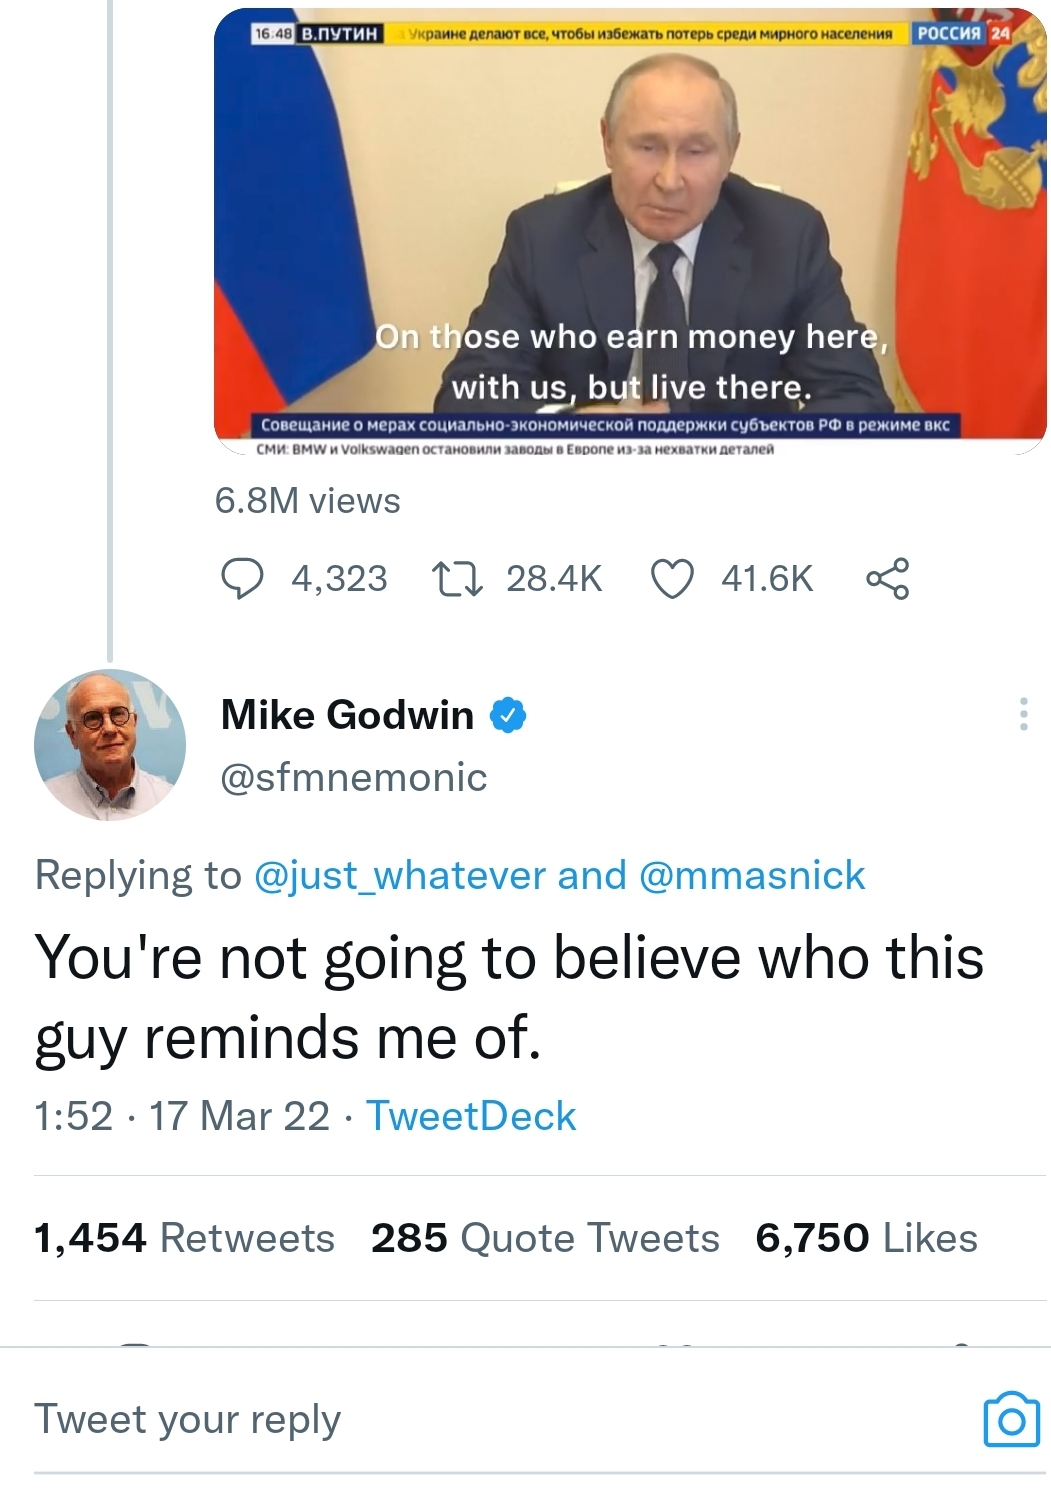View the 285 Quote Tweets list

pos(545,1238)
